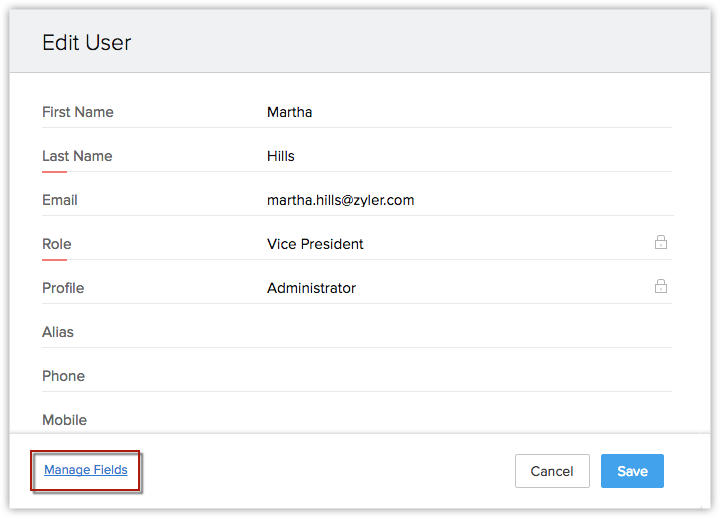Click the lock icon in the Profile row
Image resolution: width=720 pixels, height=518 pixels.
tap(661, 286)
